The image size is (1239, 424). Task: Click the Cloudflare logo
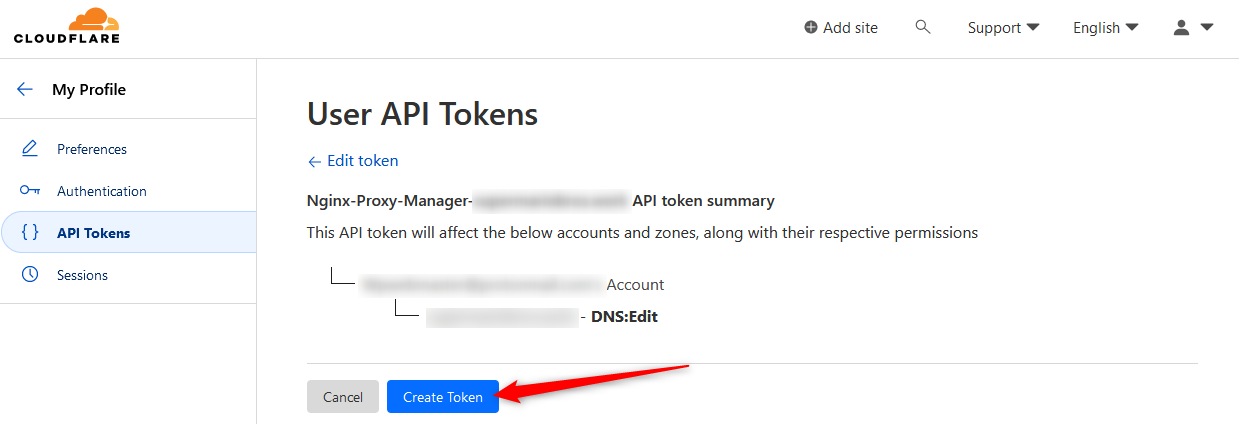[x=66, y=26]
